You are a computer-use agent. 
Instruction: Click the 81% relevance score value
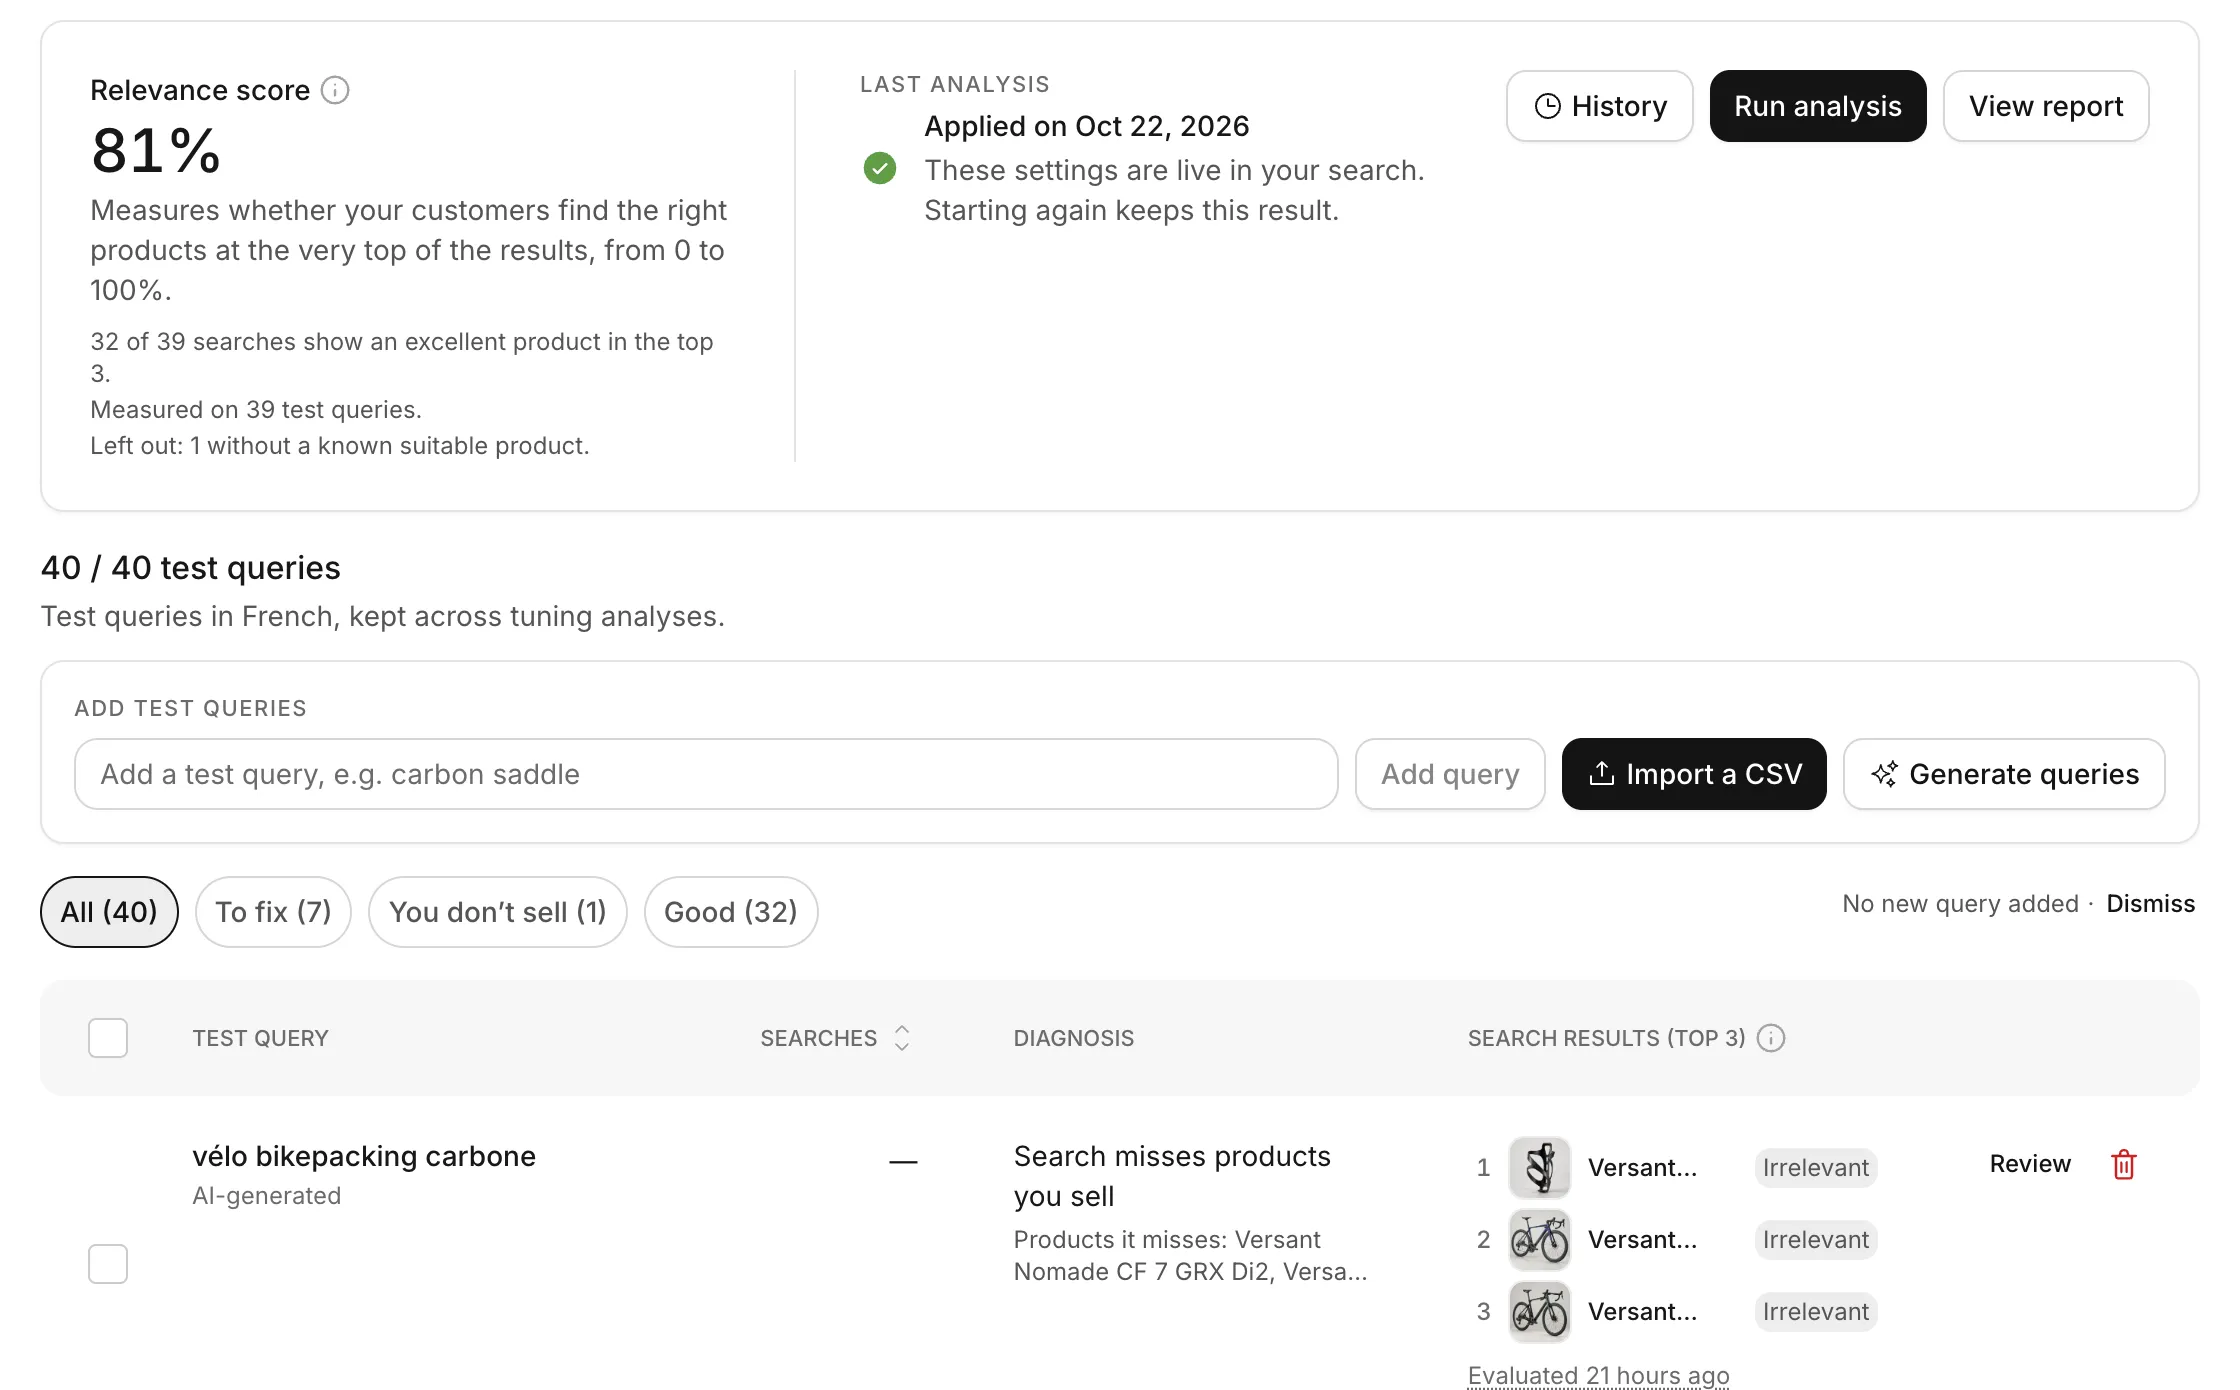point(156,151)
